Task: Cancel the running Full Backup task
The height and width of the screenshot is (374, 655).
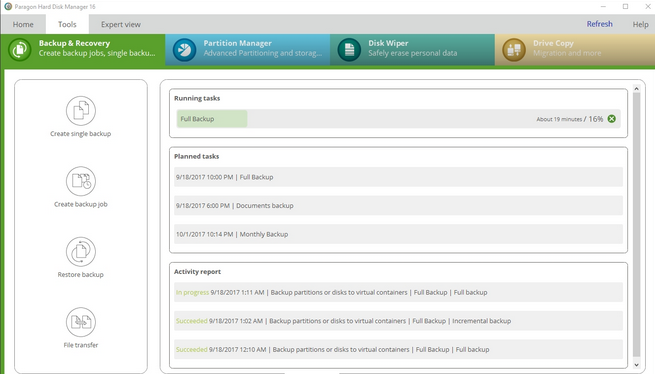Action: 612,119
